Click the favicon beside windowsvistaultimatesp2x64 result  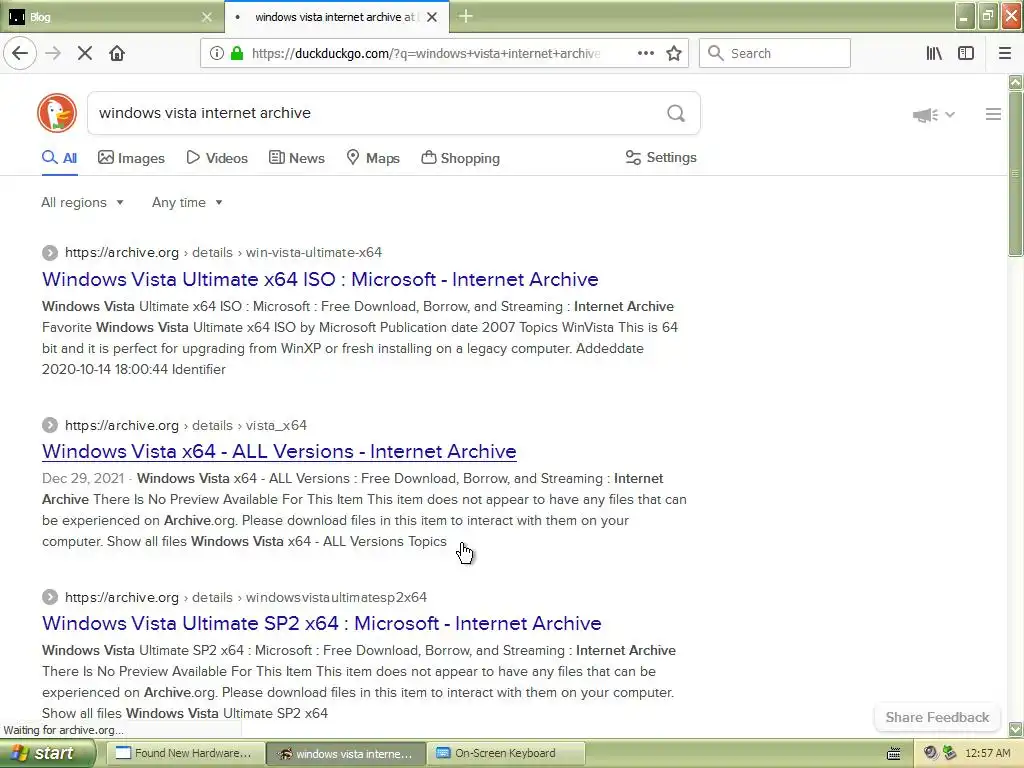(50, 597)
